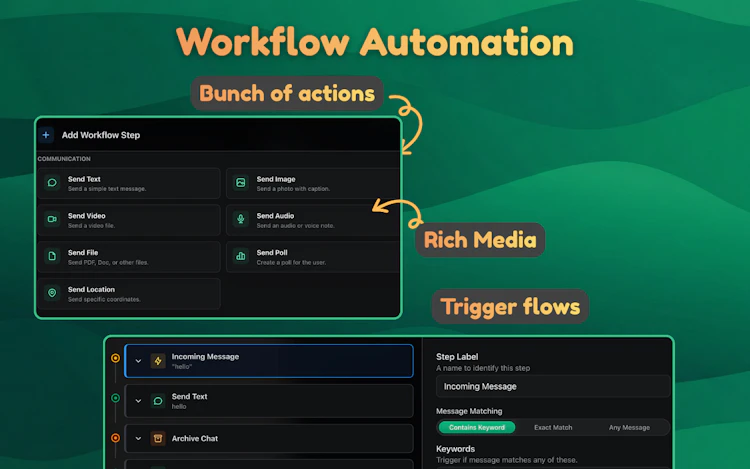Click the Step Label input field
Viewport: 750px width, 469px height.
click(x=553, y=386)
